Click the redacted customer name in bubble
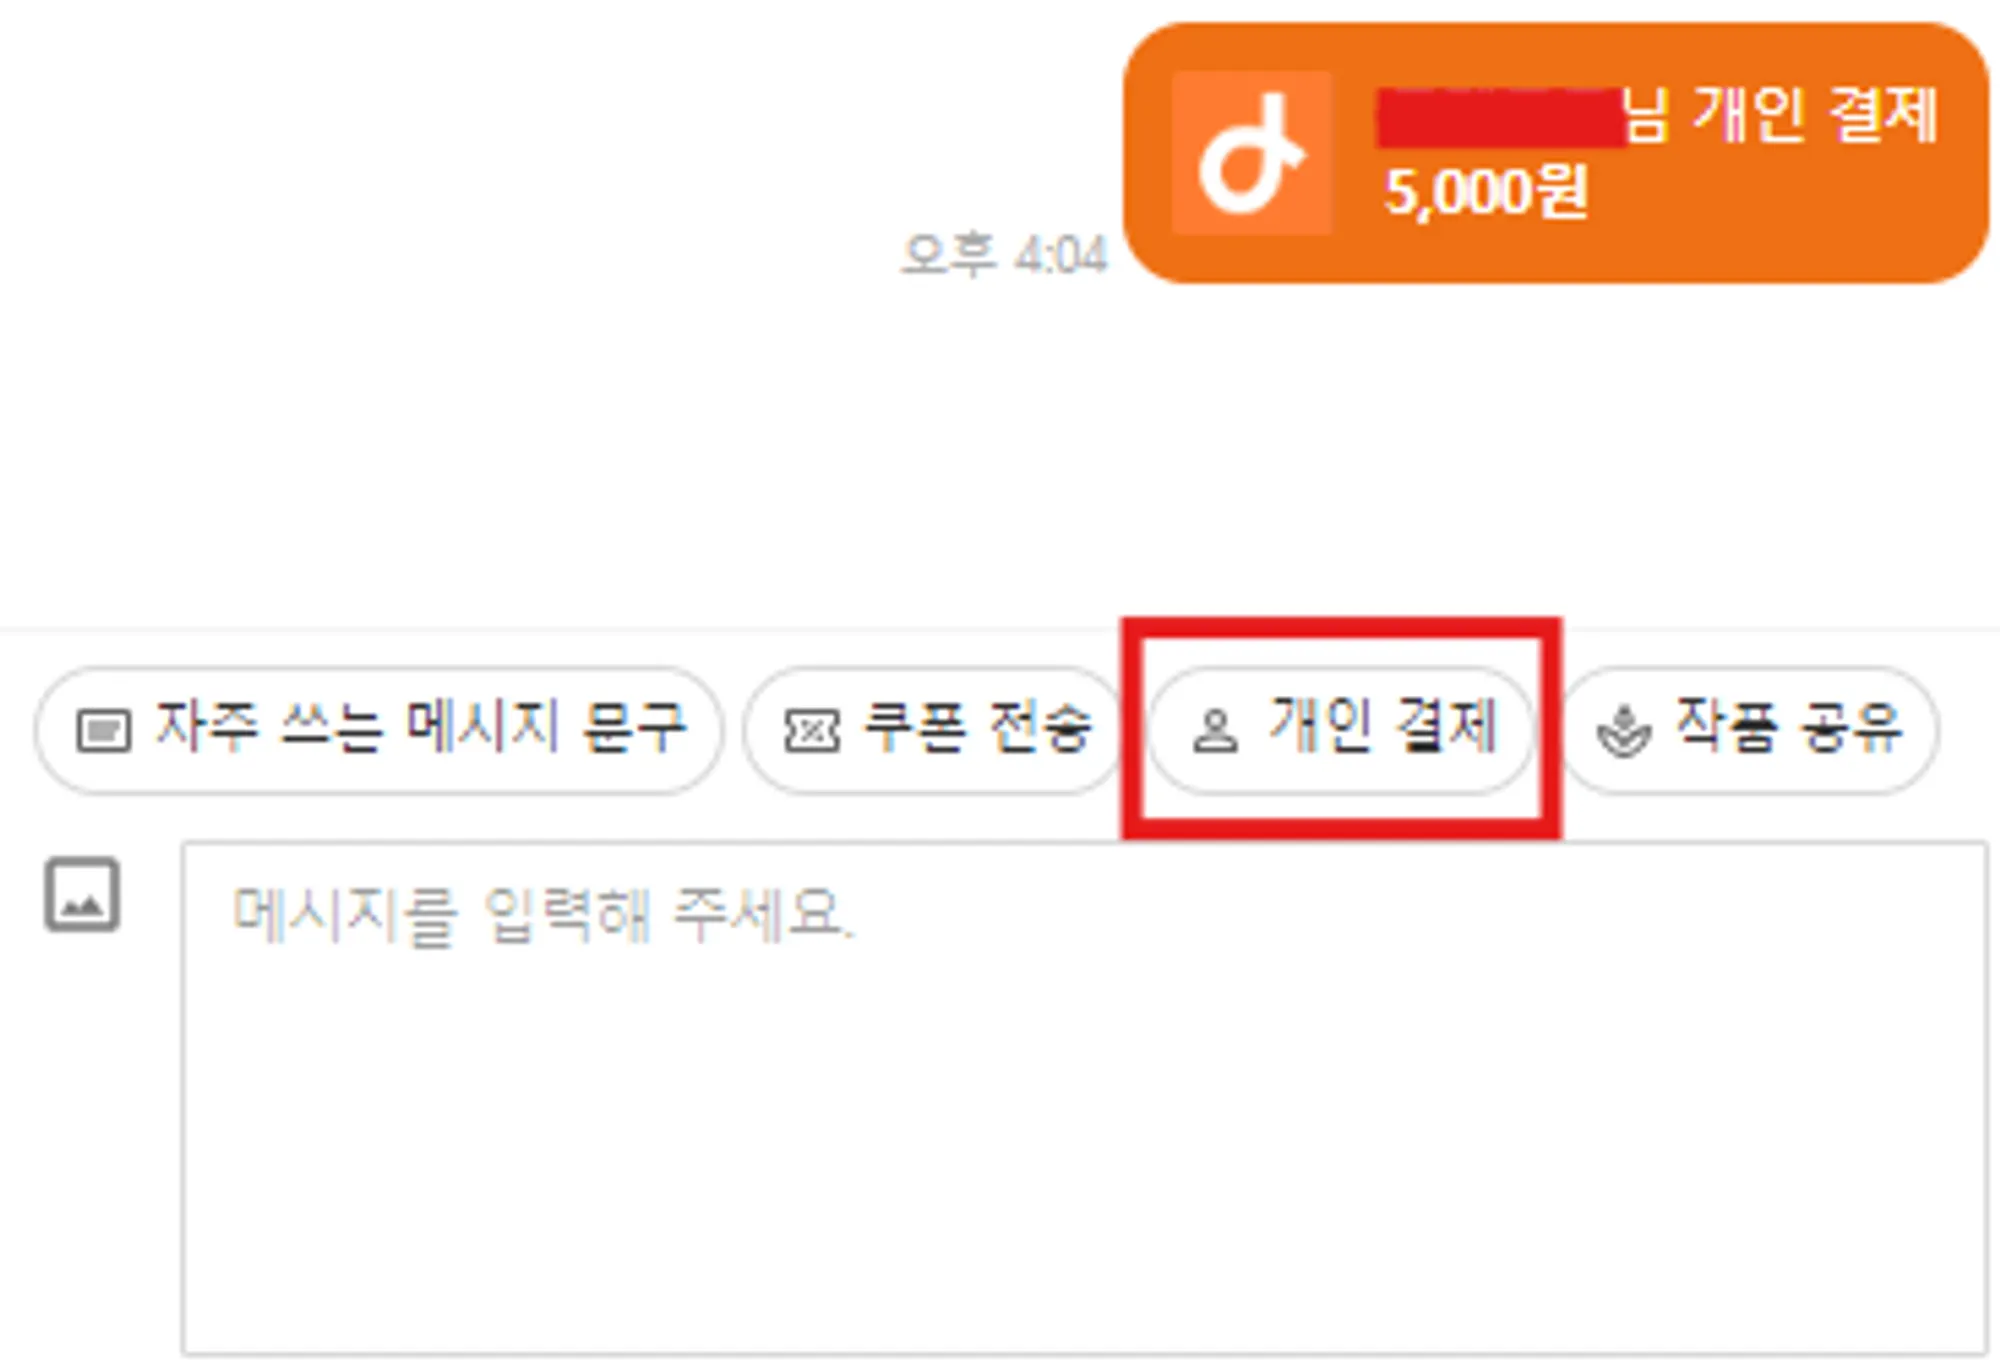Viewport: 2000px width, 1368px height. coord(1500,118)
